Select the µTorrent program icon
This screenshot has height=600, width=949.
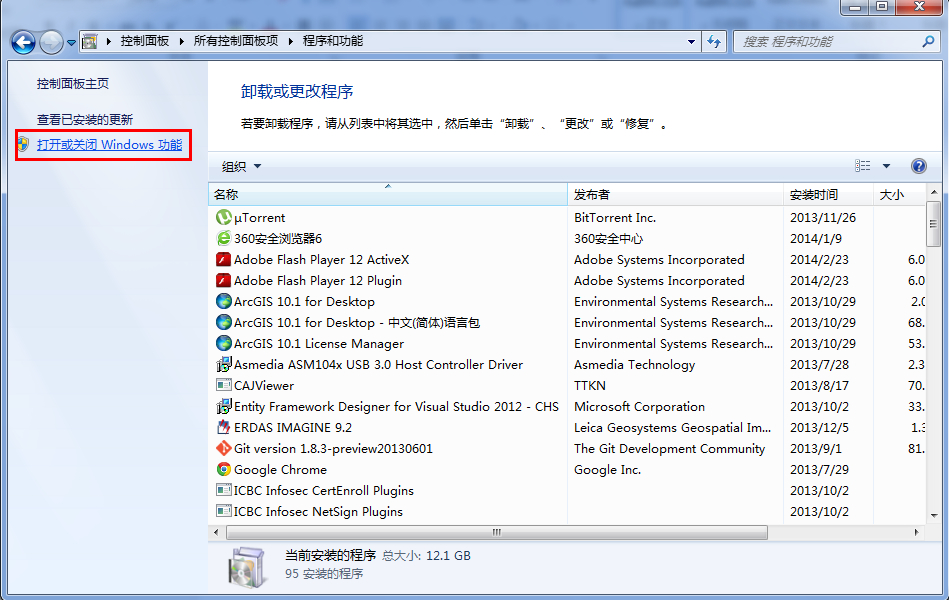[222, 217]
